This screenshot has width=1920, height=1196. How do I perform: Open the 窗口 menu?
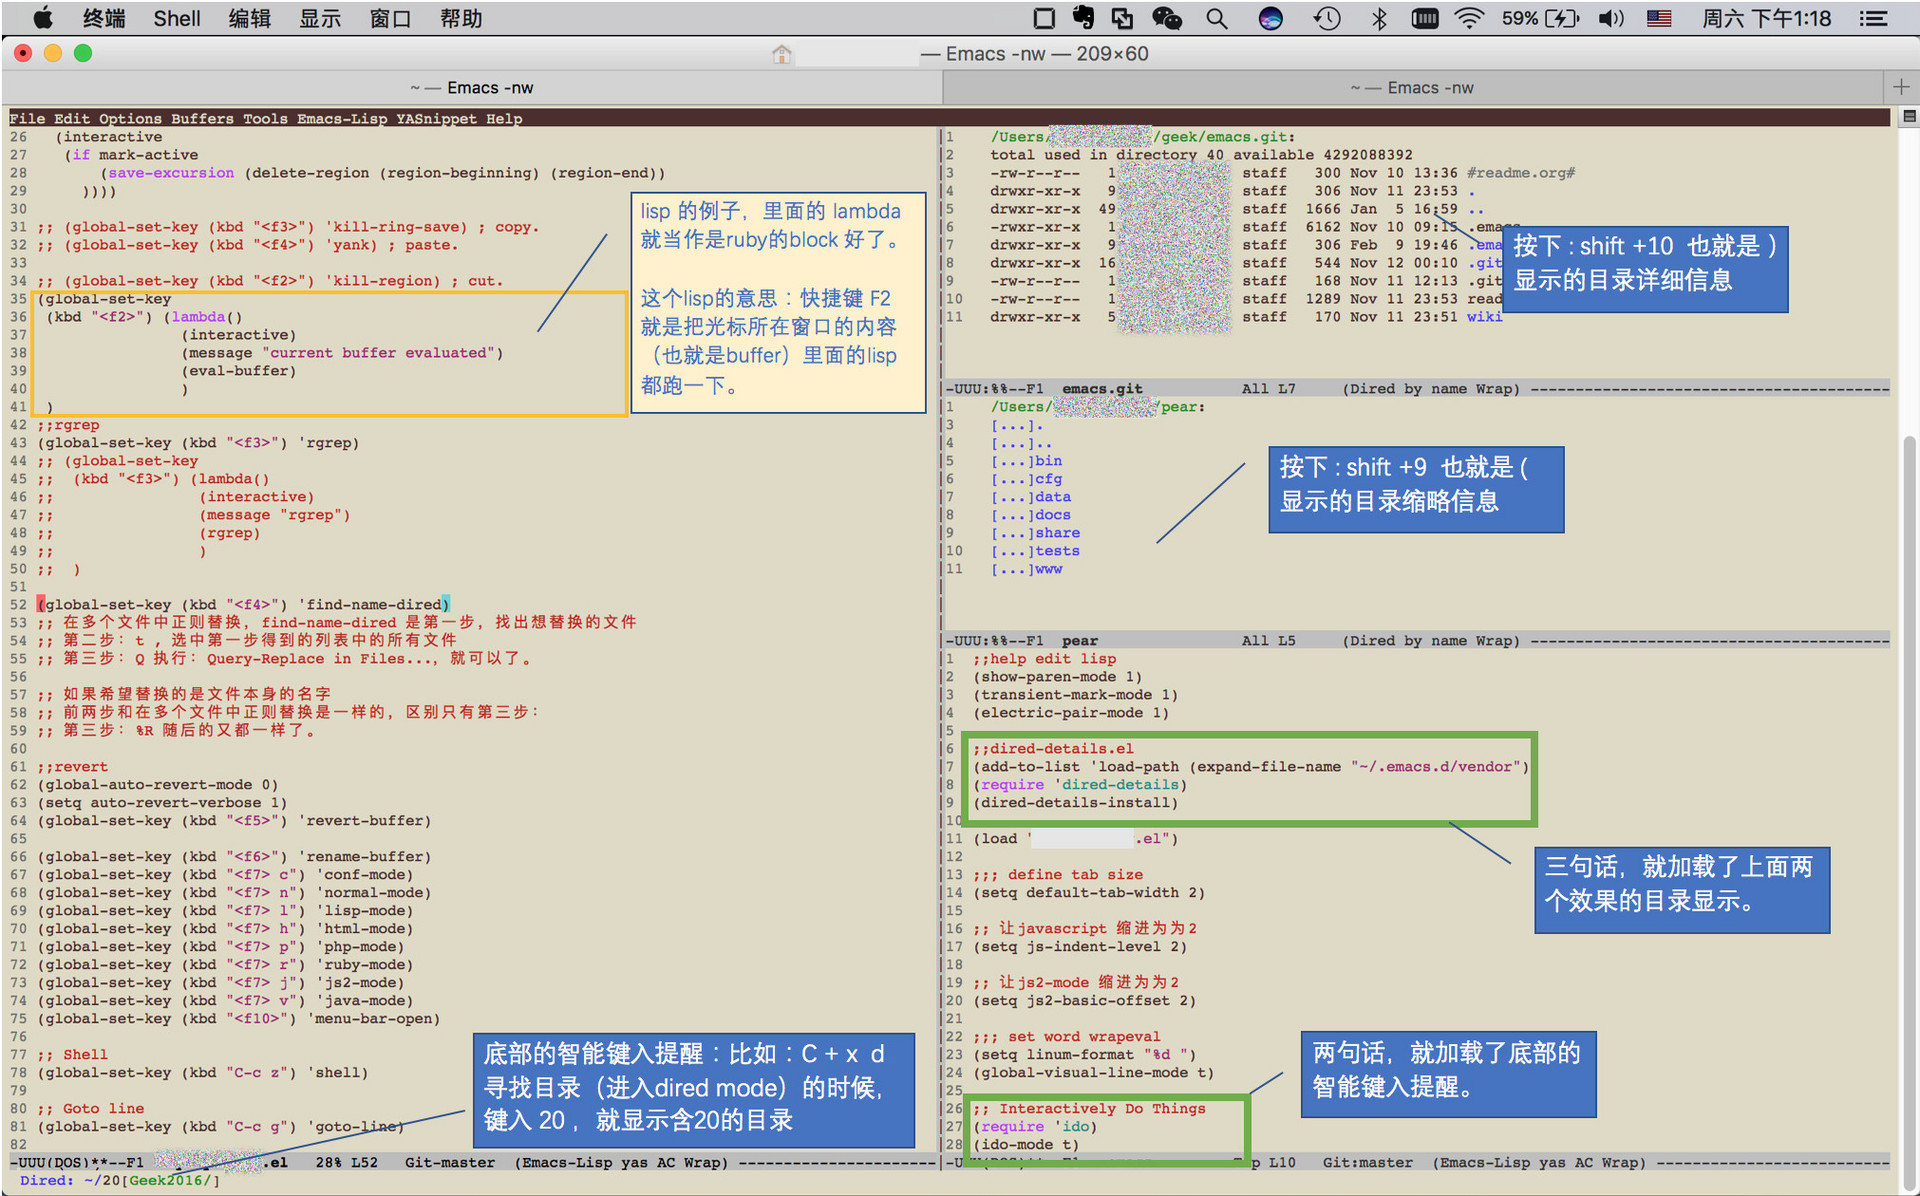click(x=391, y=18)
